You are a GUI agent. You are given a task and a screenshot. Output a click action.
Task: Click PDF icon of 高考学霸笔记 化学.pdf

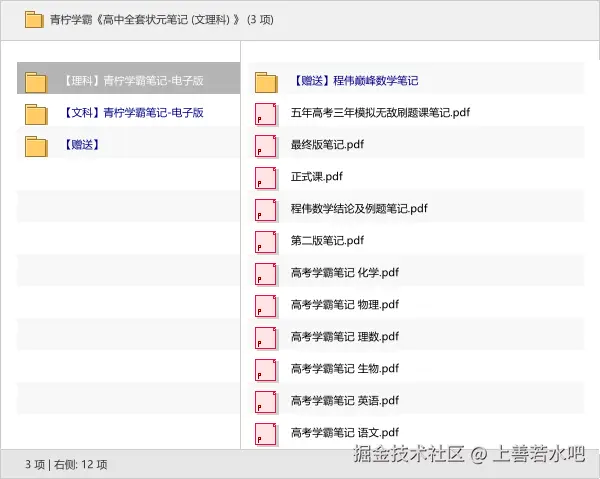[x=266, y=274]
